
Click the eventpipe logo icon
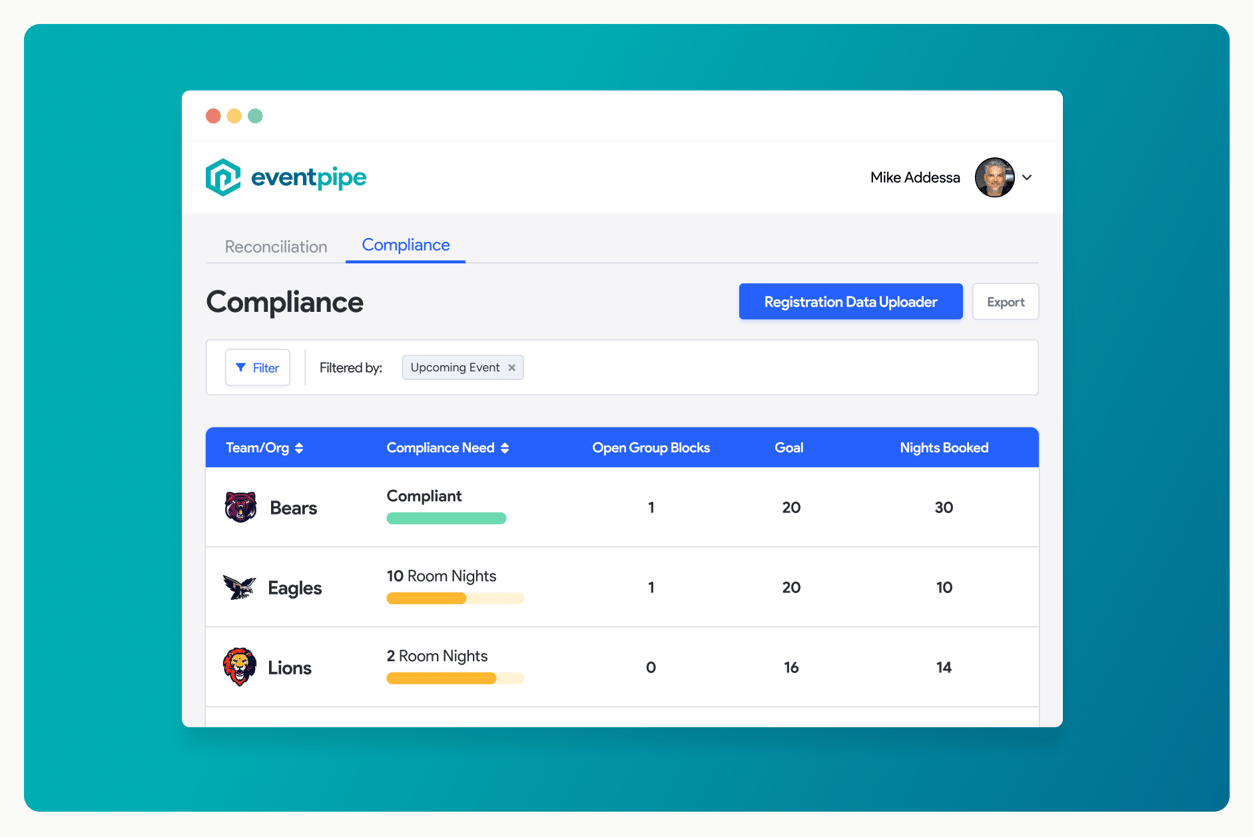(223, 177)
